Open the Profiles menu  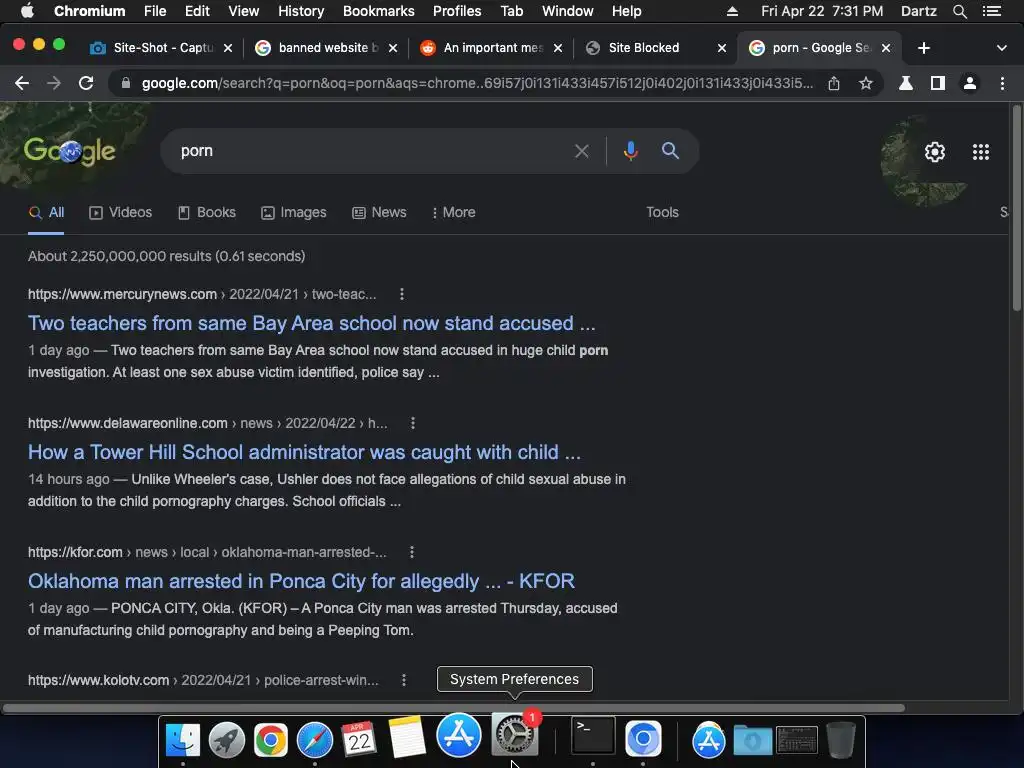click(457, 11)
